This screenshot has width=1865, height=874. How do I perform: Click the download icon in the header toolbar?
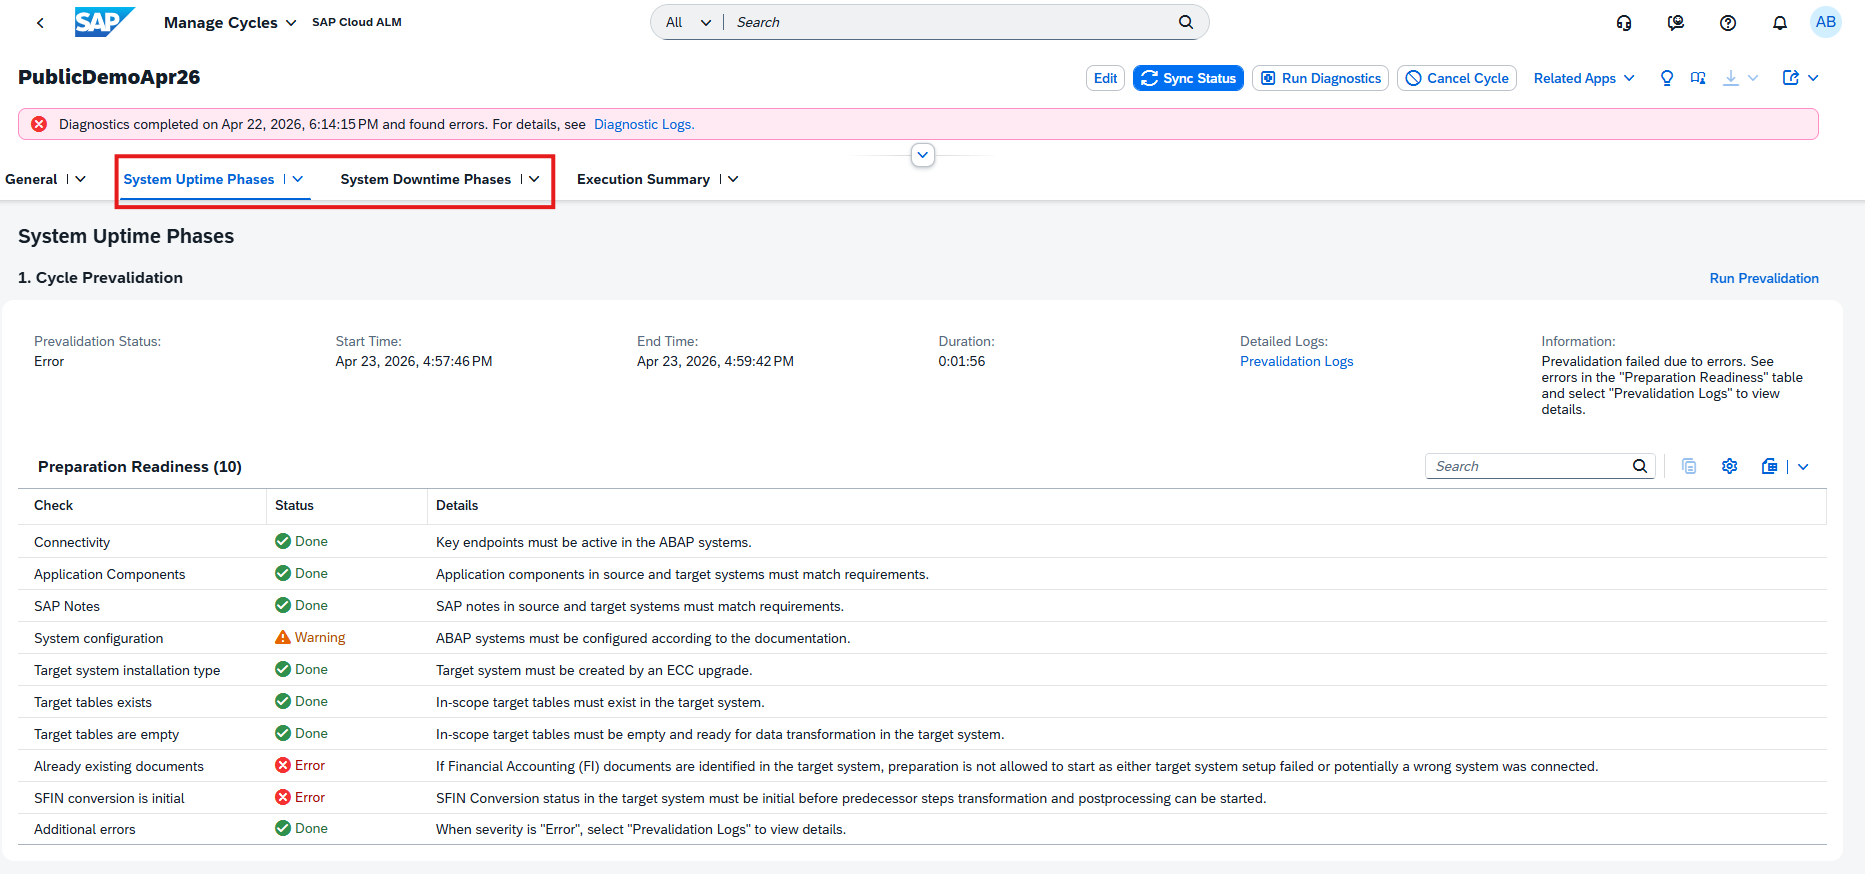point(1731,78)
